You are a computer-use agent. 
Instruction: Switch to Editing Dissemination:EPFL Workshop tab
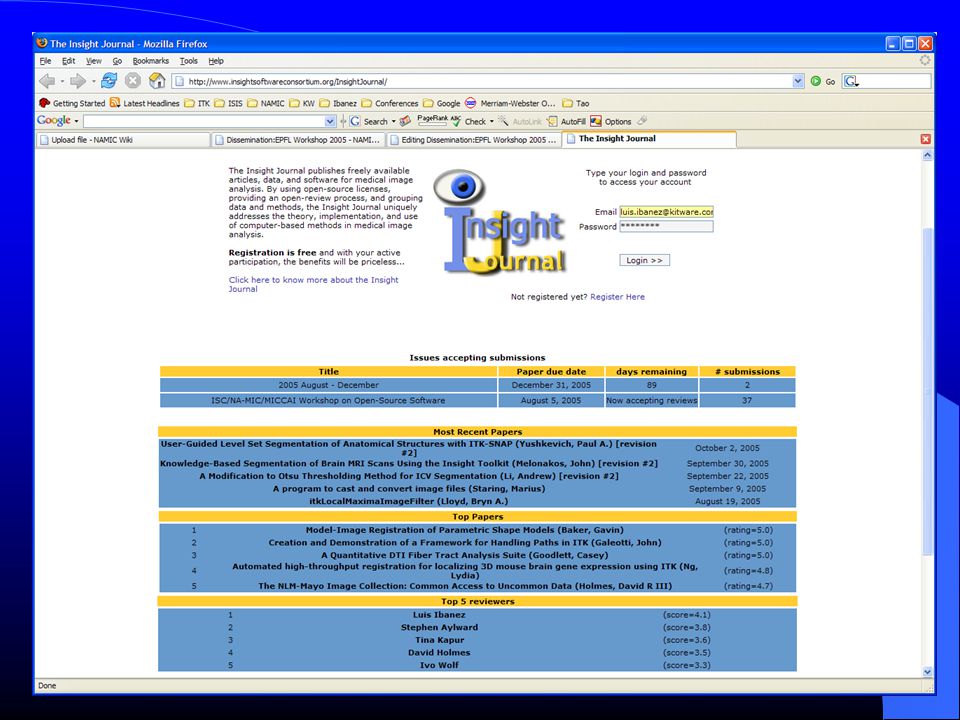click(x=473, y=140)
